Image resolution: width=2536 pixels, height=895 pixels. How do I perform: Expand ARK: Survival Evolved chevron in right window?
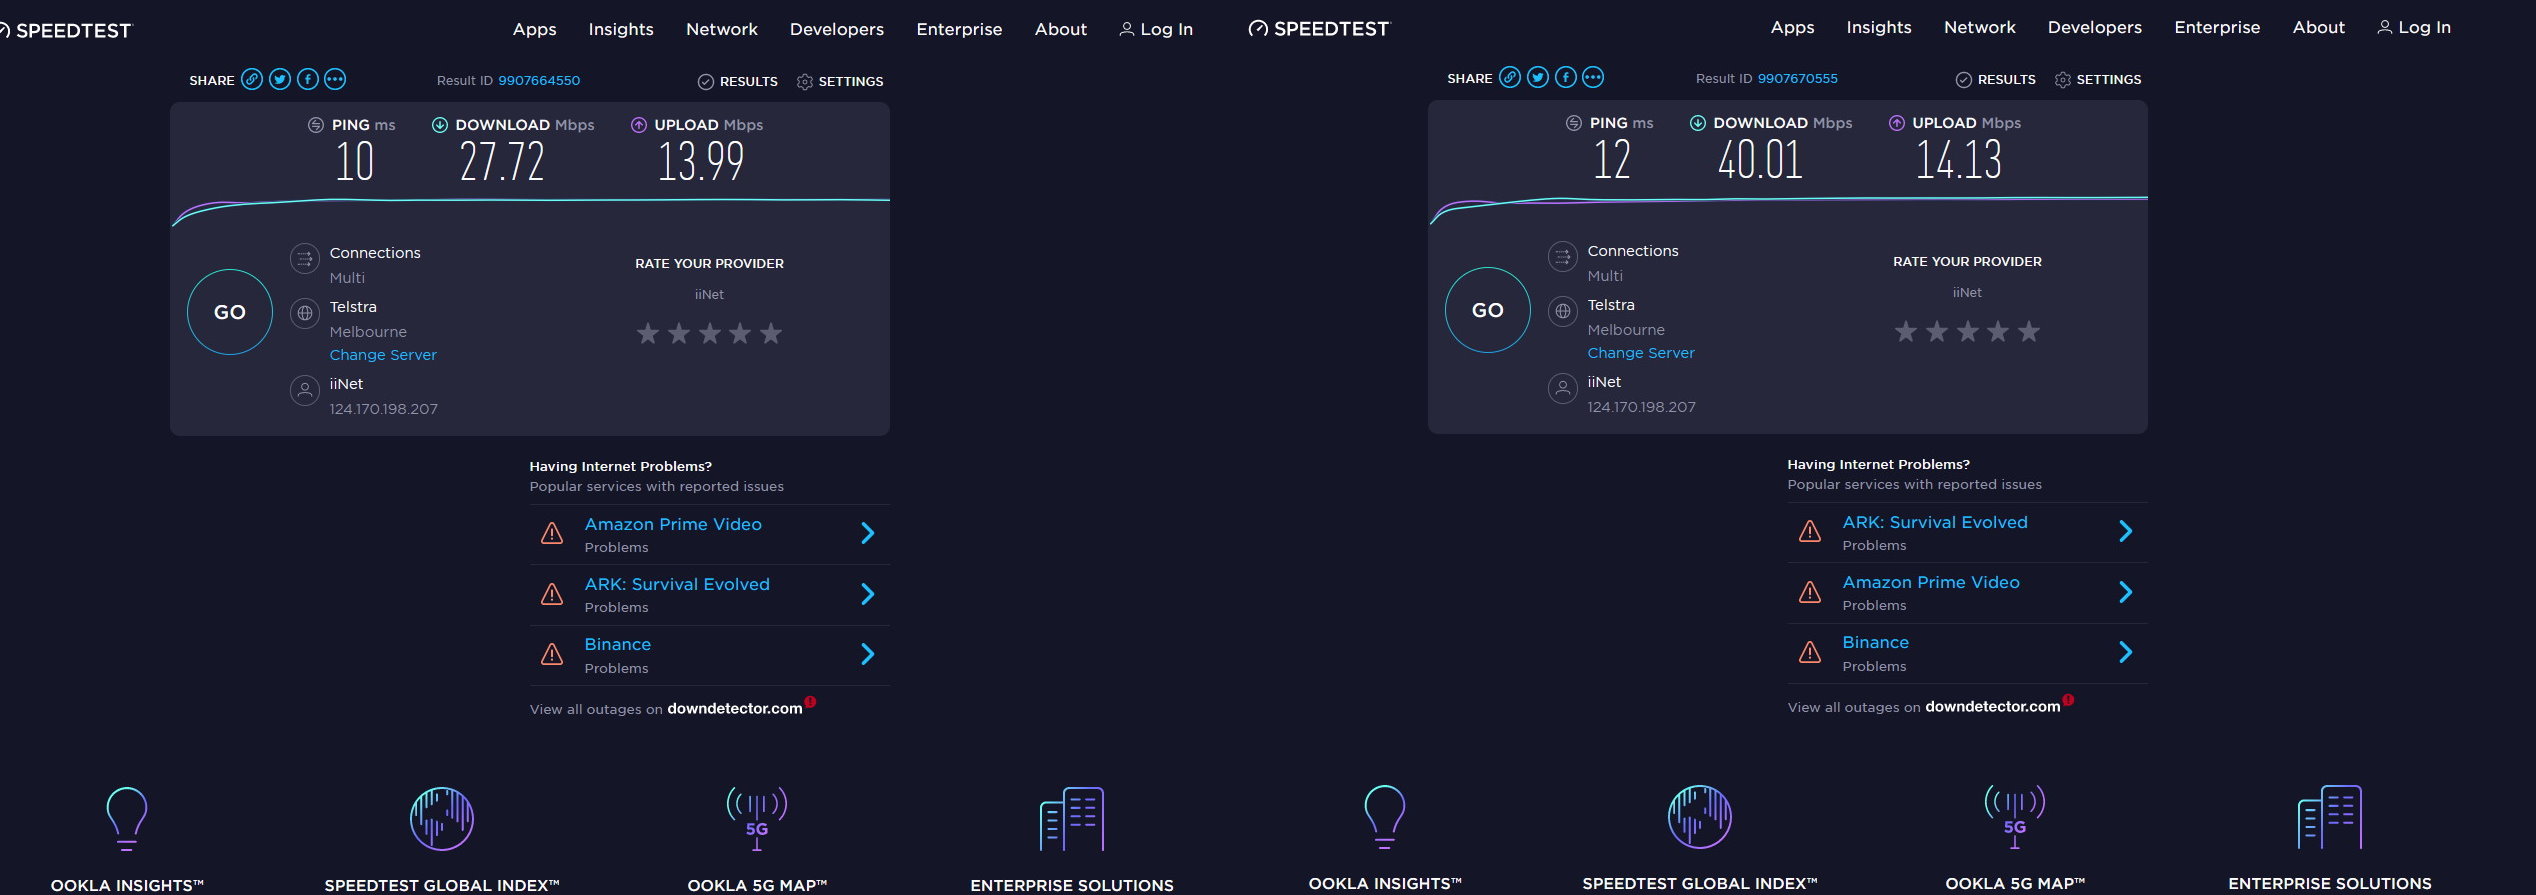click(2126, 531)
